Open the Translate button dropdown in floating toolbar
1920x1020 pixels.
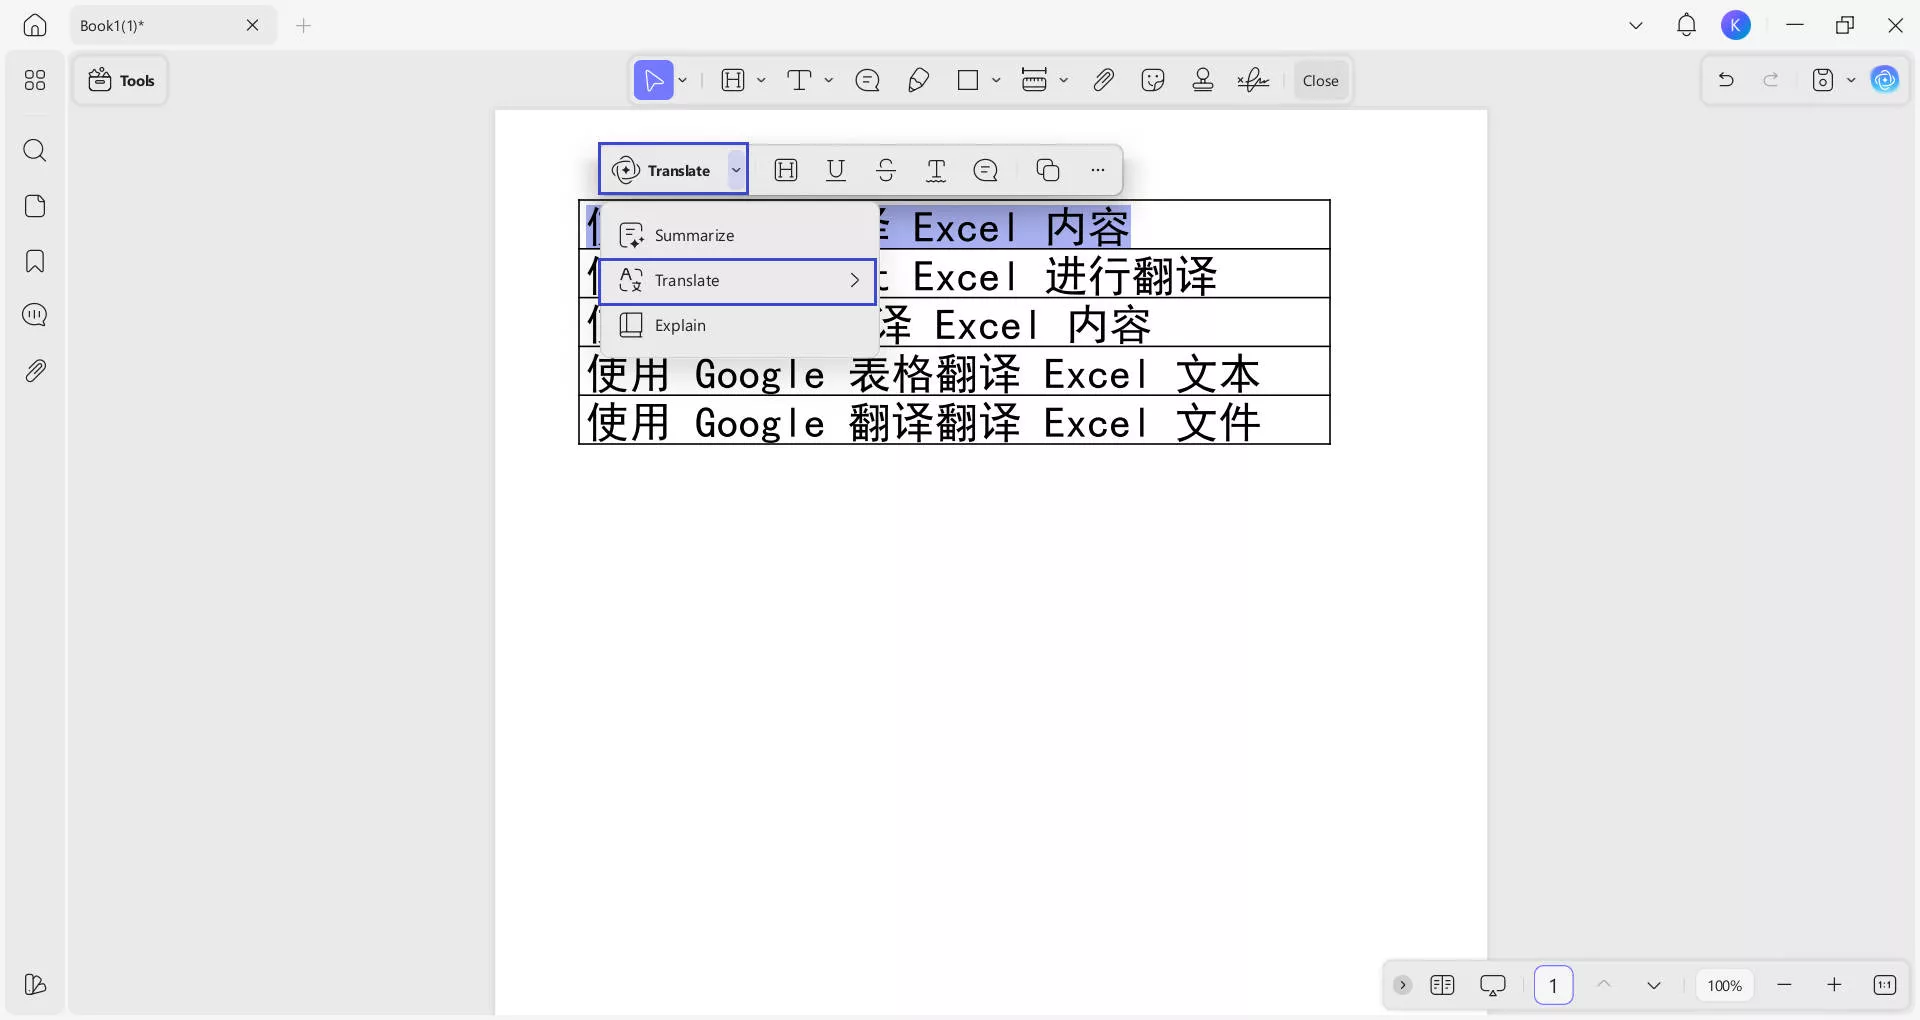[737, 170]
